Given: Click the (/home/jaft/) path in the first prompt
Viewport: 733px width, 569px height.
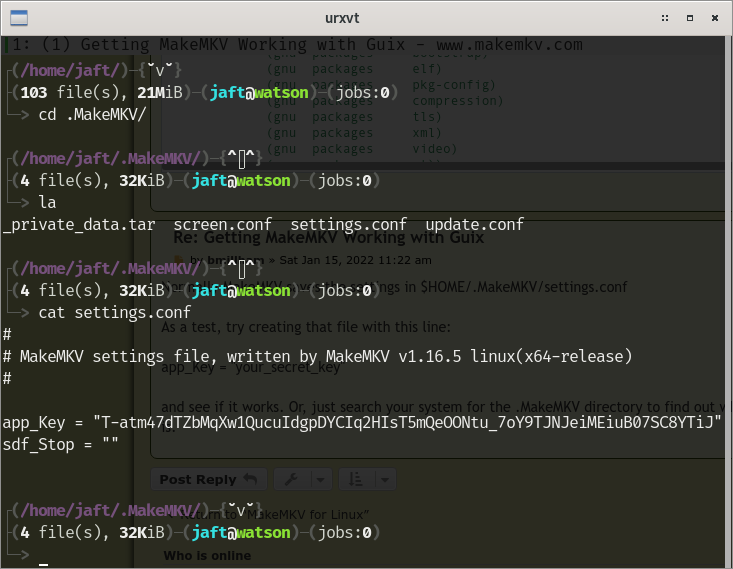Looking at the screenshot, I should (70, 71).
